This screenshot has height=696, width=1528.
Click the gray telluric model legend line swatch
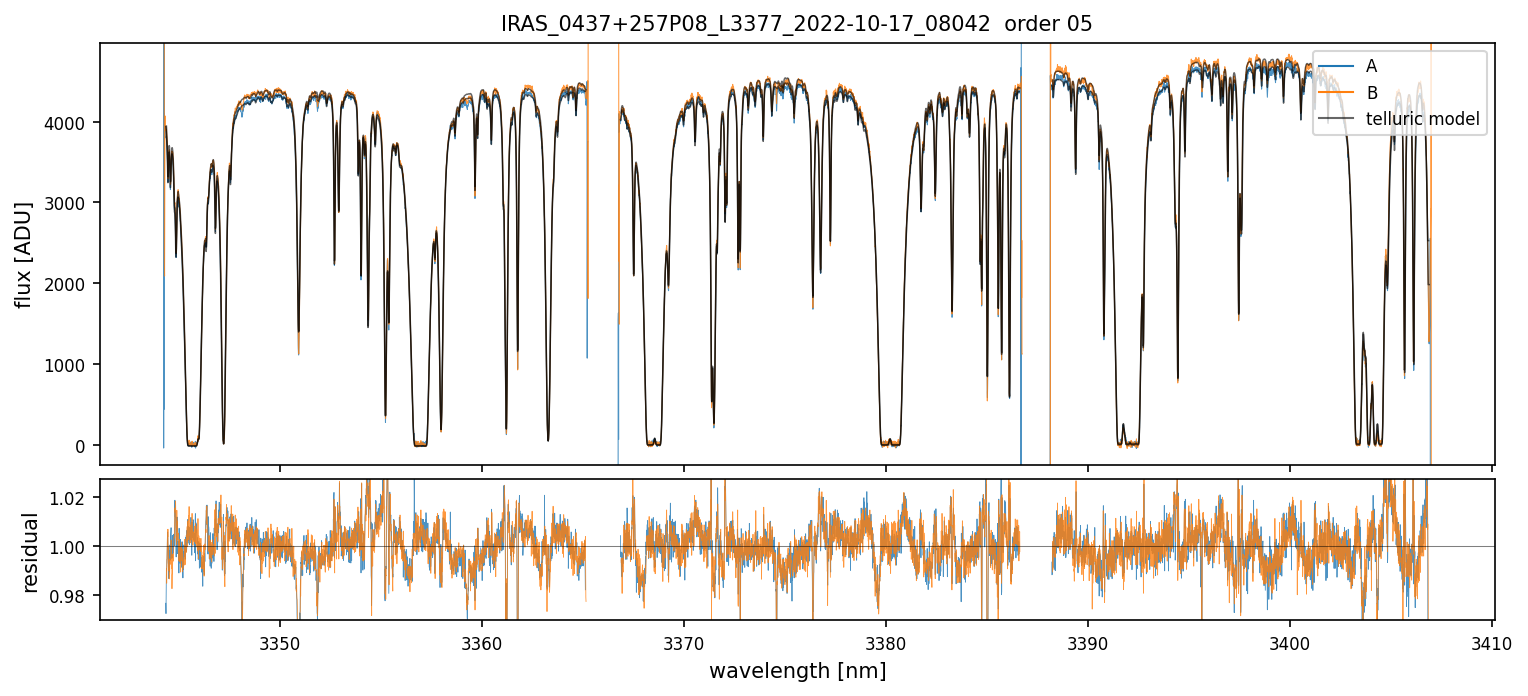tap(1336, 120)
